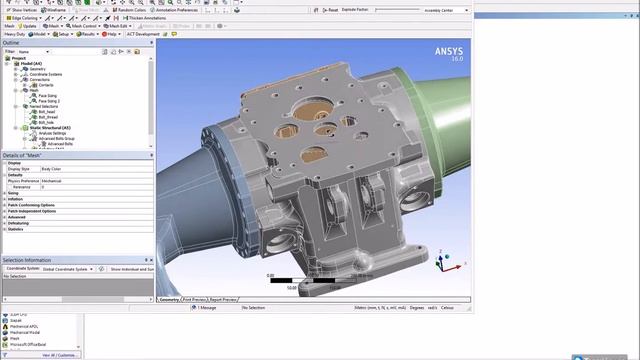Open the Mesh Edit dropdown
Image resolution: width=640 pixels, height=360 pixels.
[118, 26]
